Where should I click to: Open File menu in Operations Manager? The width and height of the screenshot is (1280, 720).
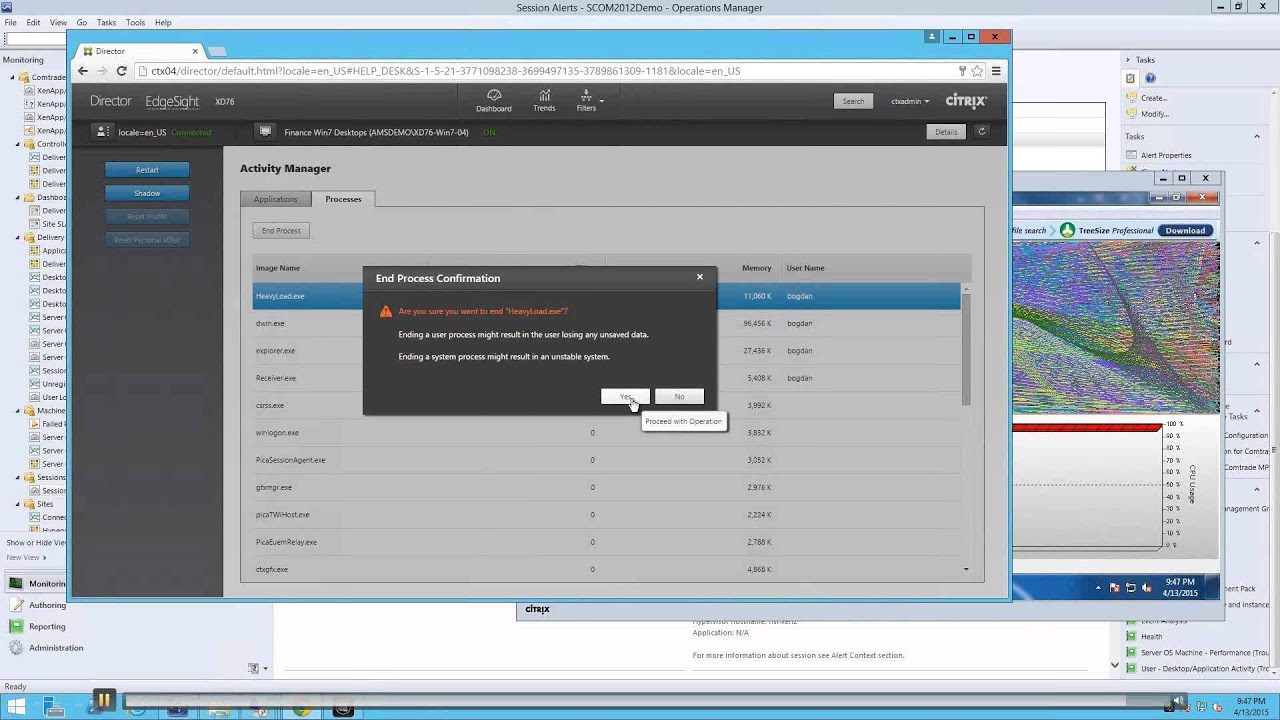pos(10,22)
